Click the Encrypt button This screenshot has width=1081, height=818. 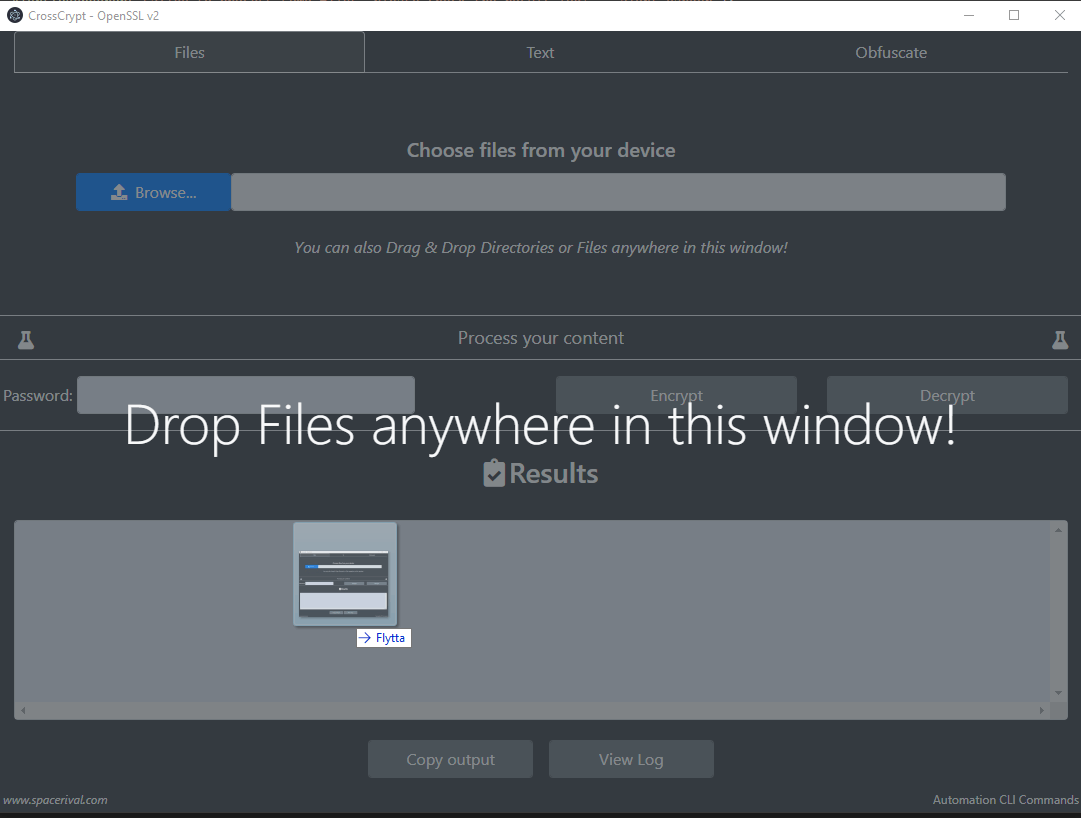(676, 395)
